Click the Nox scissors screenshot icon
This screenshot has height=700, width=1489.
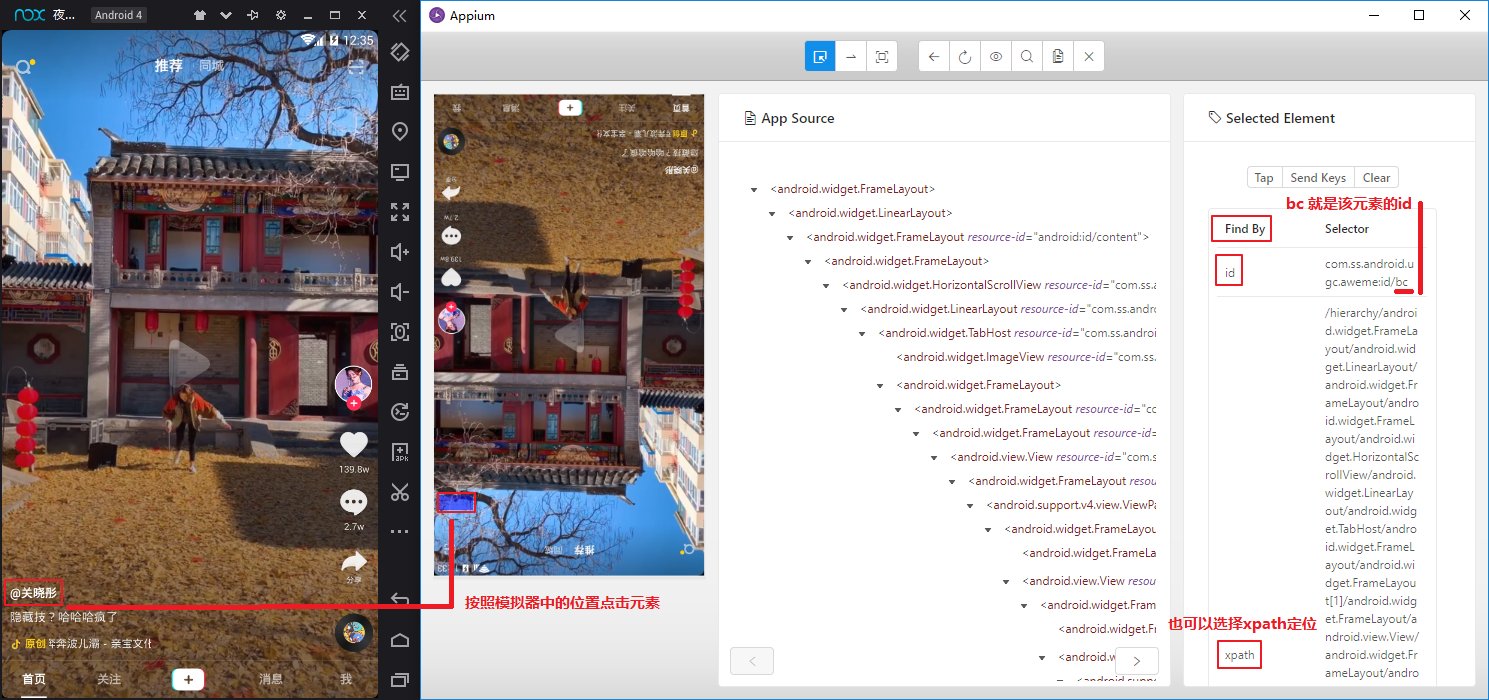[x=400, y=492]
